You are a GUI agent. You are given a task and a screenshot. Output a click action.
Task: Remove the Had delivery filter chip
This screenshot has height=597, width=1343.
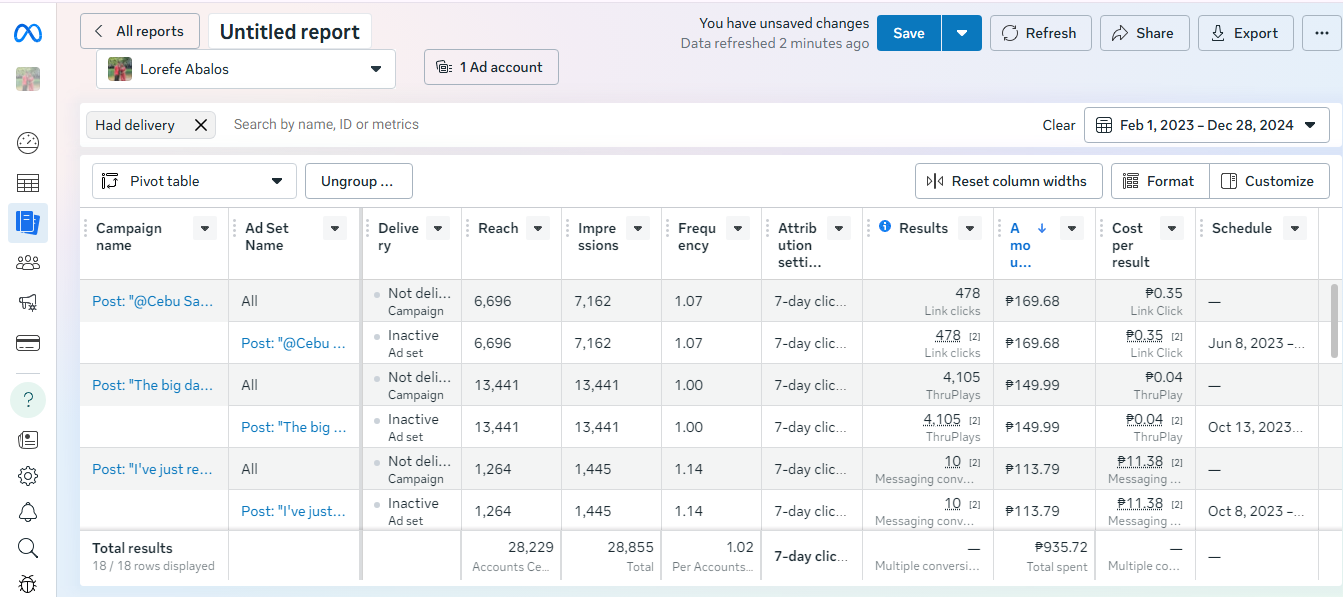click(x=201, y=125)
